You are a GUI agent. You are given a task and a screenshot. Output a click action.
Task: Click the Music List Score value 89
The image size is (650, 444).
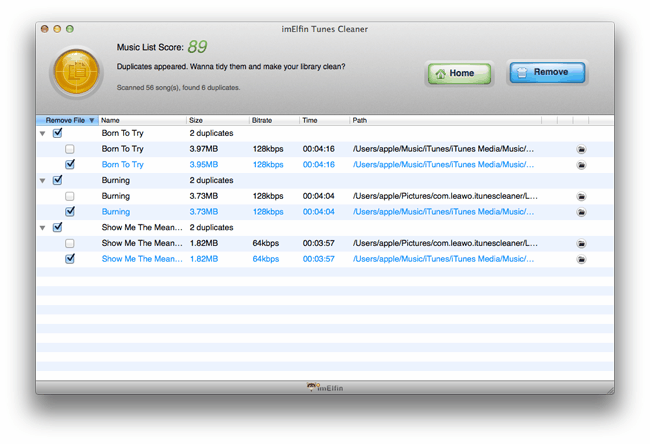(197, 47)
